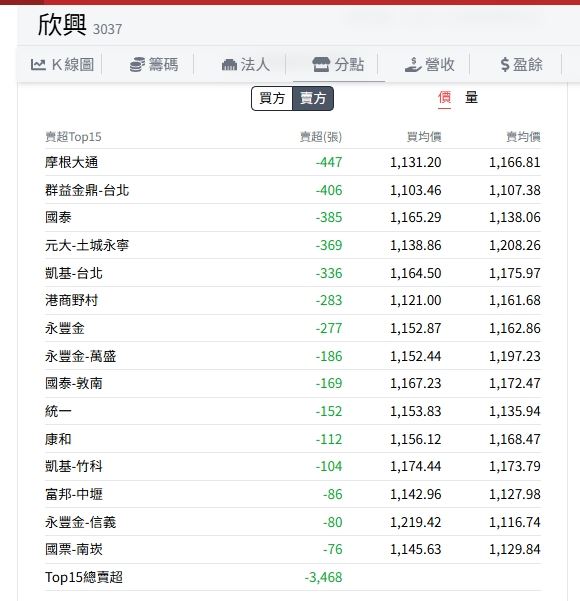Click the -369 net sell value

[329, 245]
